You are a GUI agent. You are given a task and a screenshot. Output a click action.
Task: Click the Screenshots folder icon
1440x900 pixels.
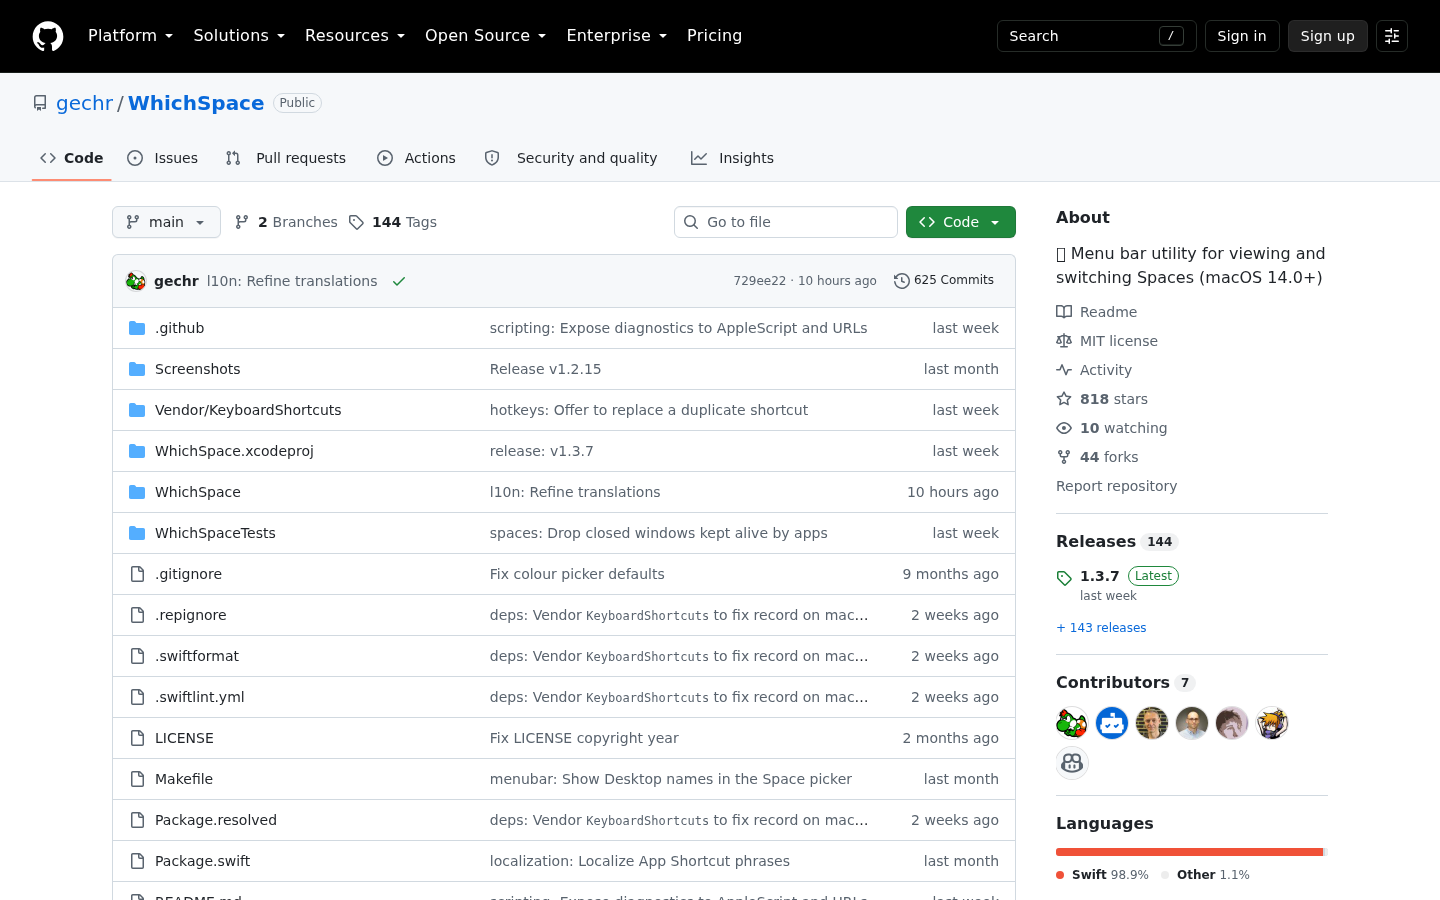point(137,369)
